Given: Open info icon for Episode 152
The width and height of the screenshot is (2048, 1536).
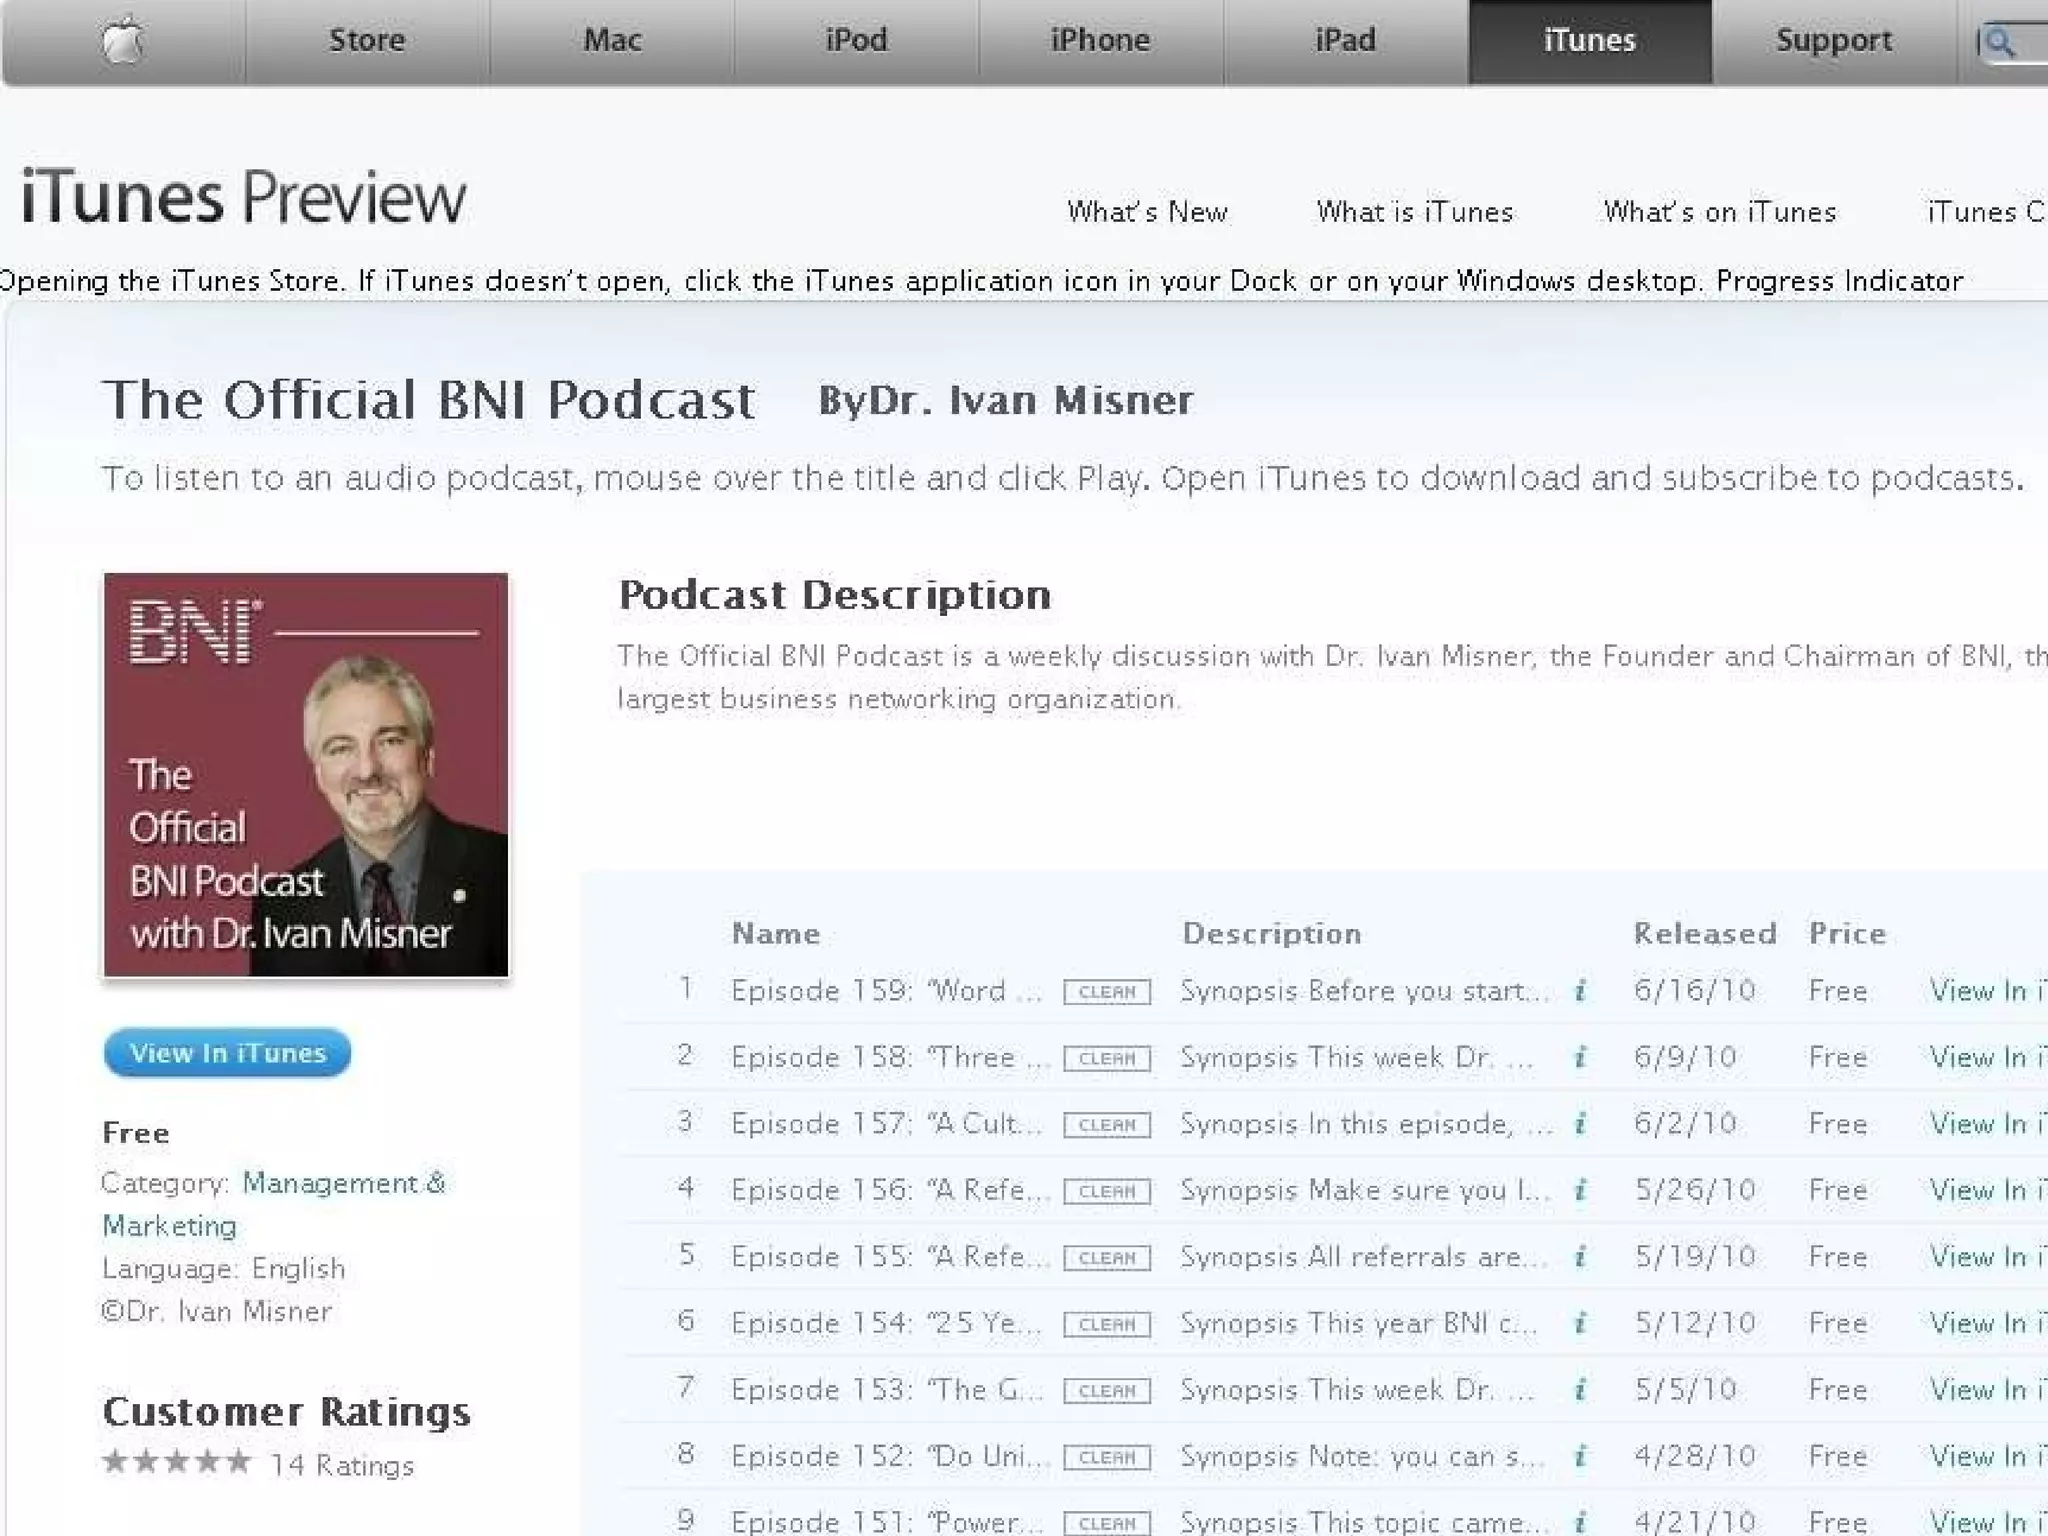Looking at the screenshot, I should tap(1580, 1456).
